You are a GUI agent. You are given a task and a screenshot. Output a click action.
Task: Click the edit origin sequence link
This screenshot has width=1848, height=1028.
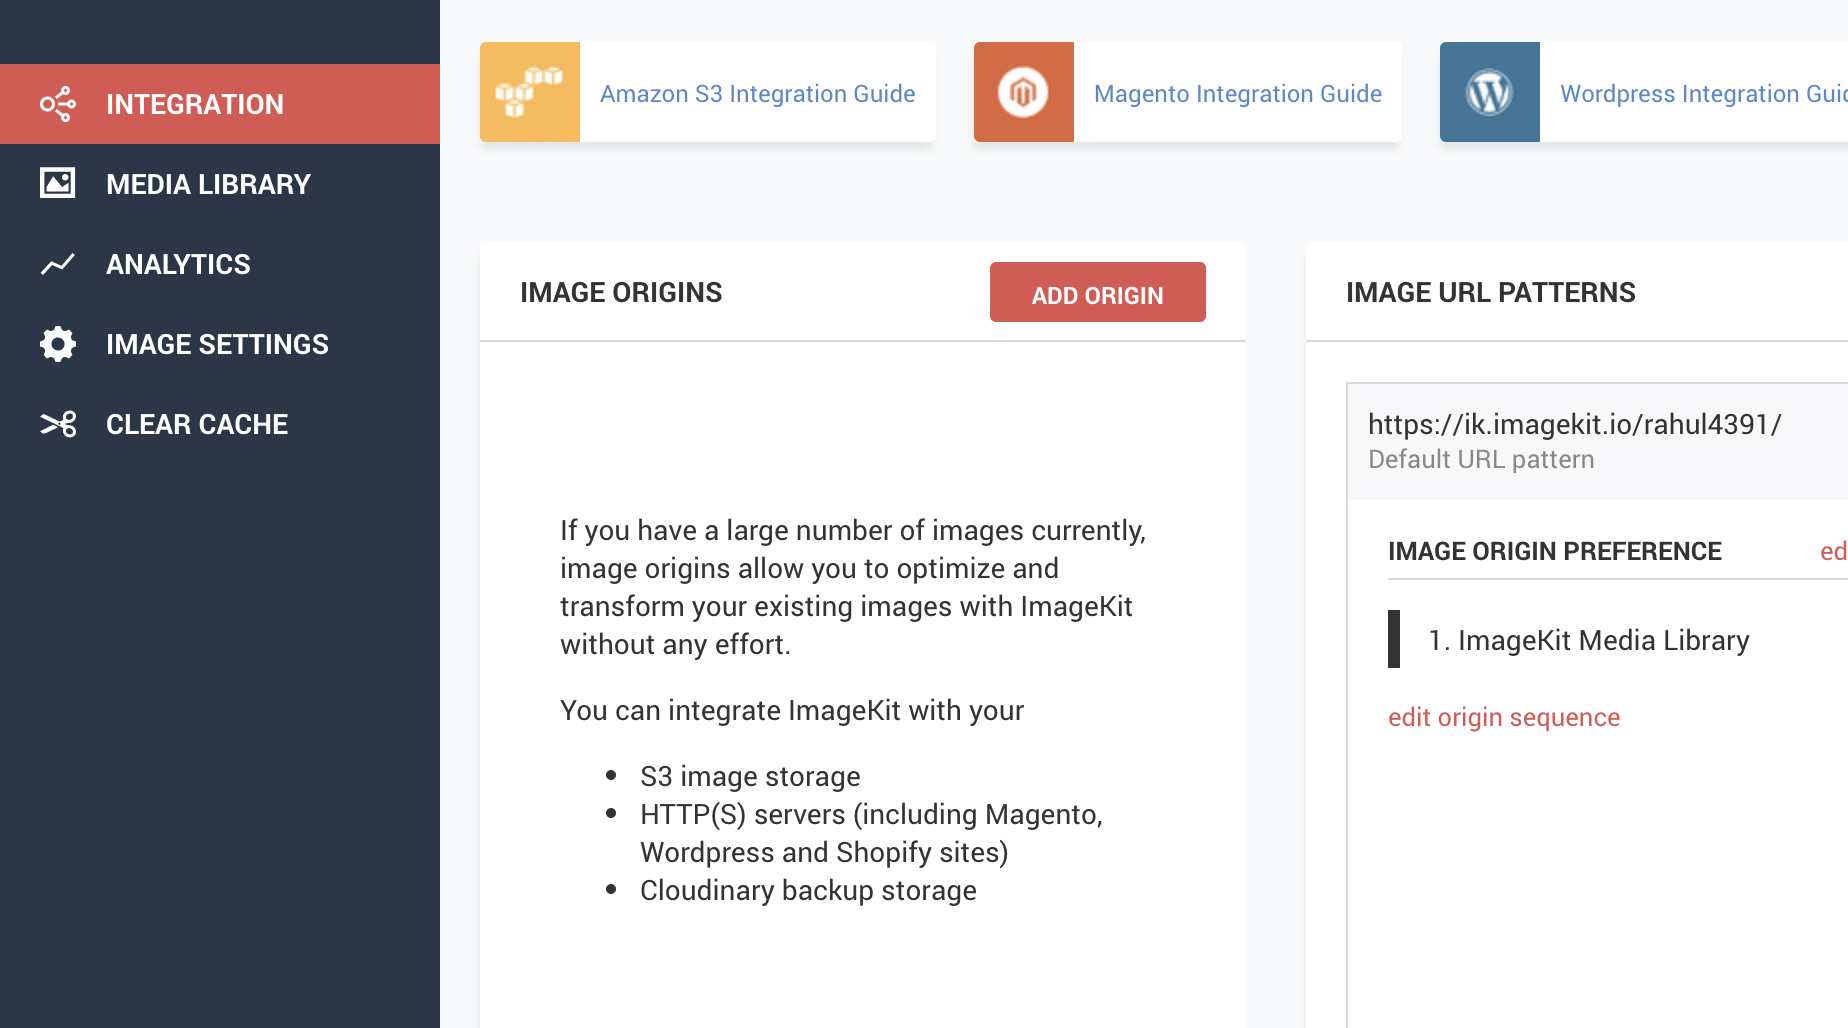pos(1504,718)
